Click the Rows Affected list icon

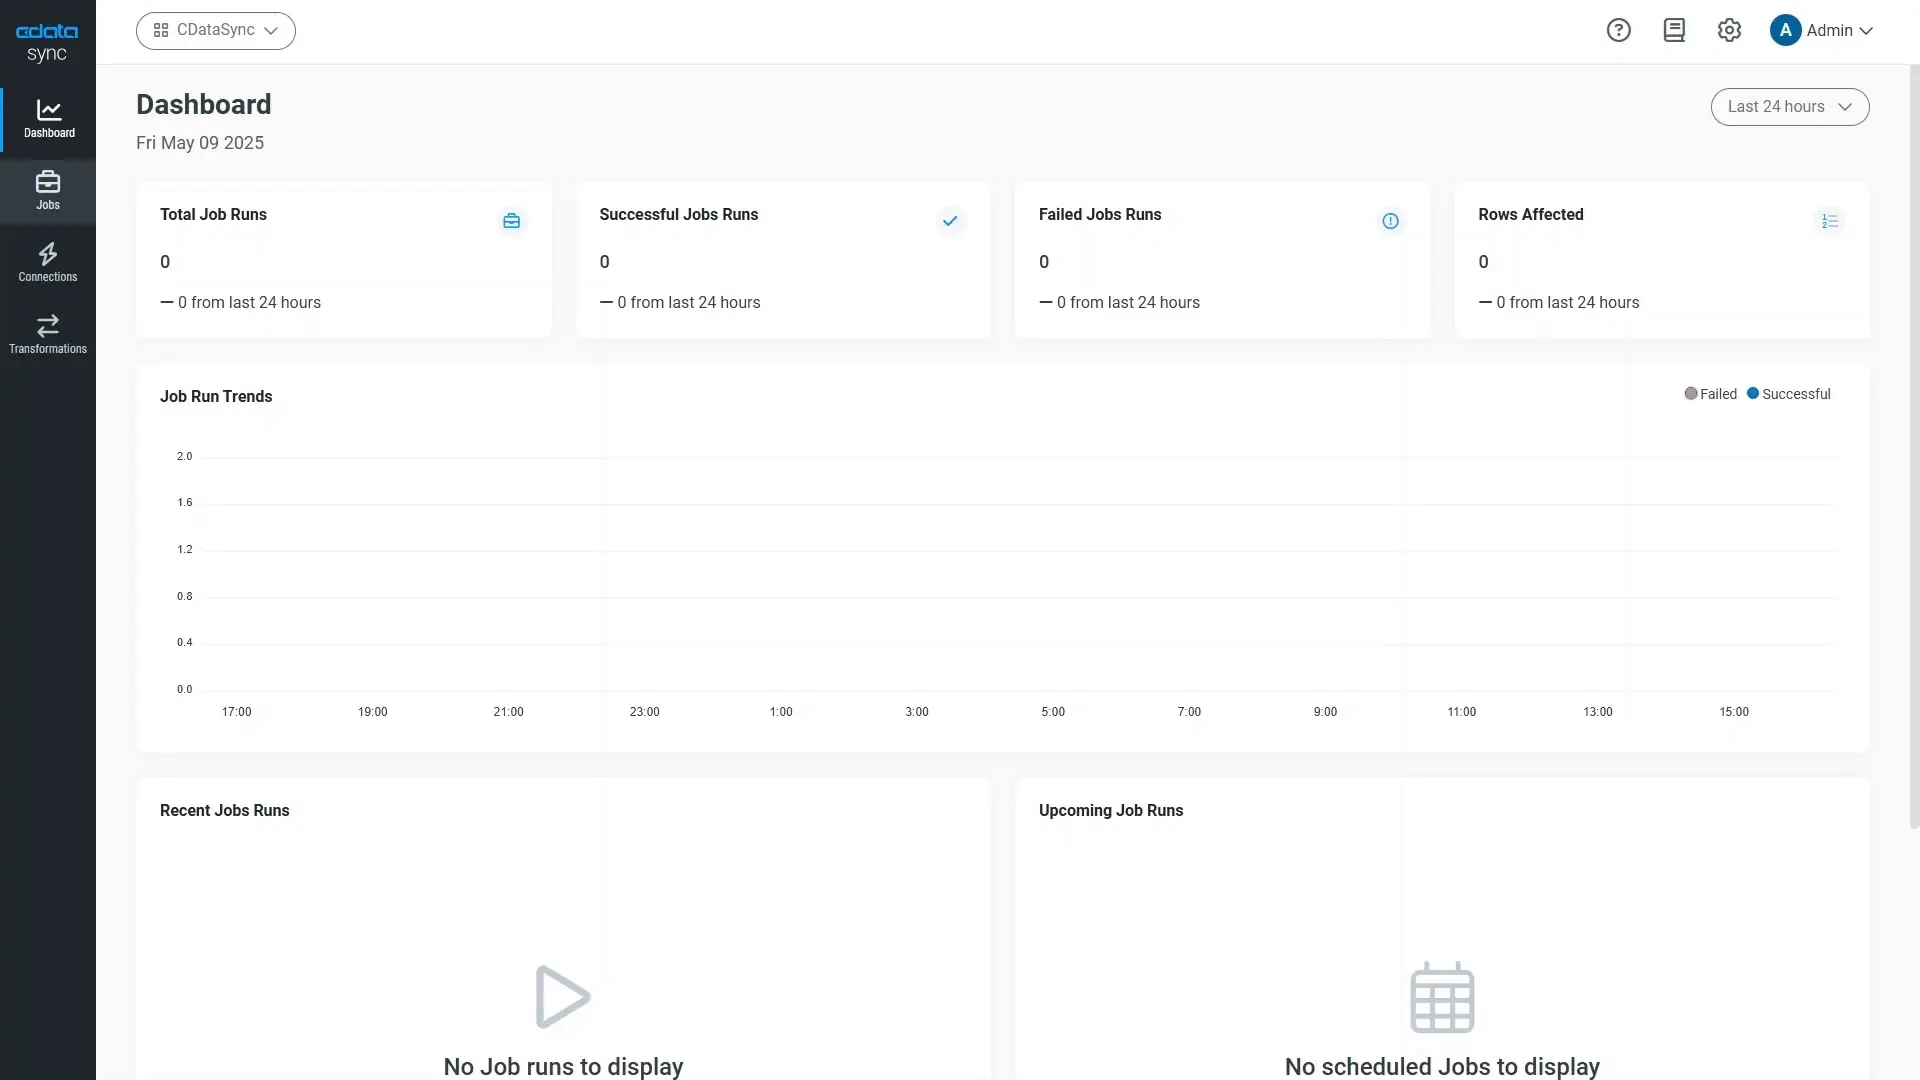pyautogui.click(x=1829, y=221)
